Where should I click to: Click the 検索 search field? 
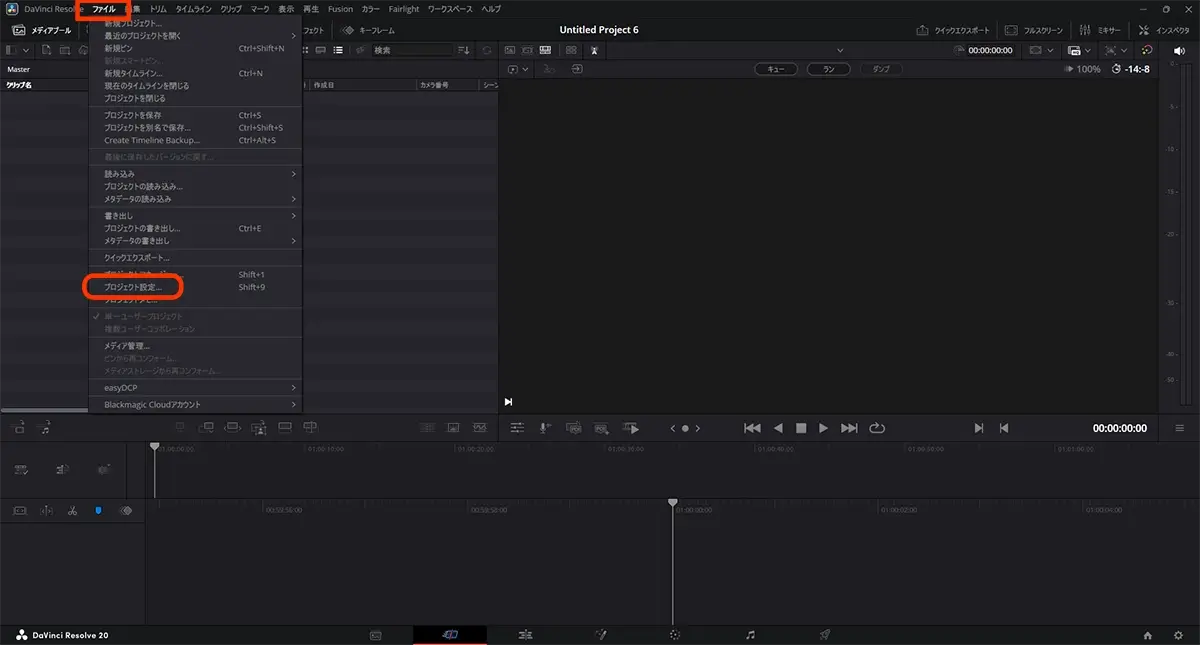click(x=410, y=50)
